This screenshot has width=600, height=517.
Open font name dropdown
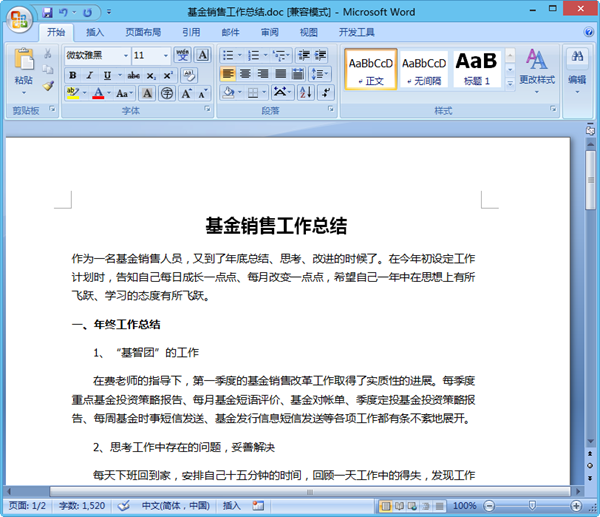point(126,55)
